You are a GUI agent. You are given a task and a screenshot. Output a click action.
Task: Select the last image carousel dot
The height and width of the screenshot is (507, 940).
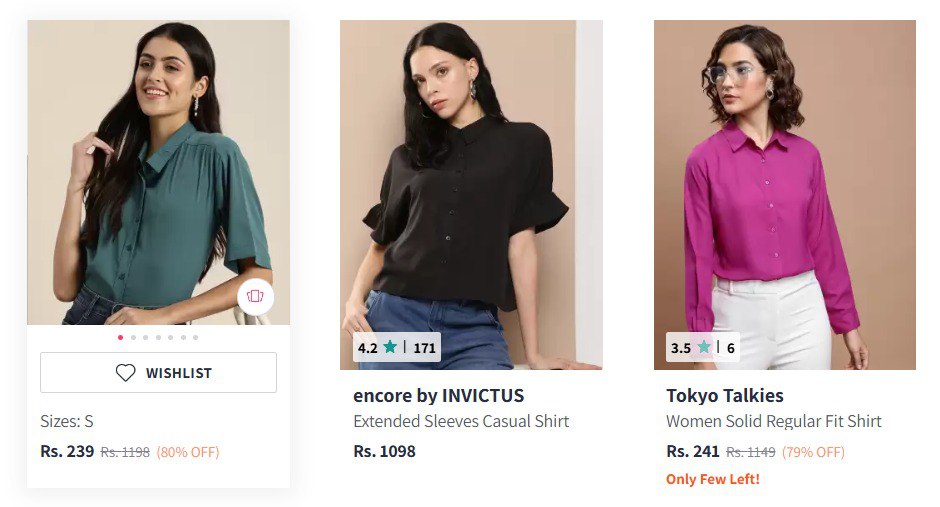tap(195, 338)
